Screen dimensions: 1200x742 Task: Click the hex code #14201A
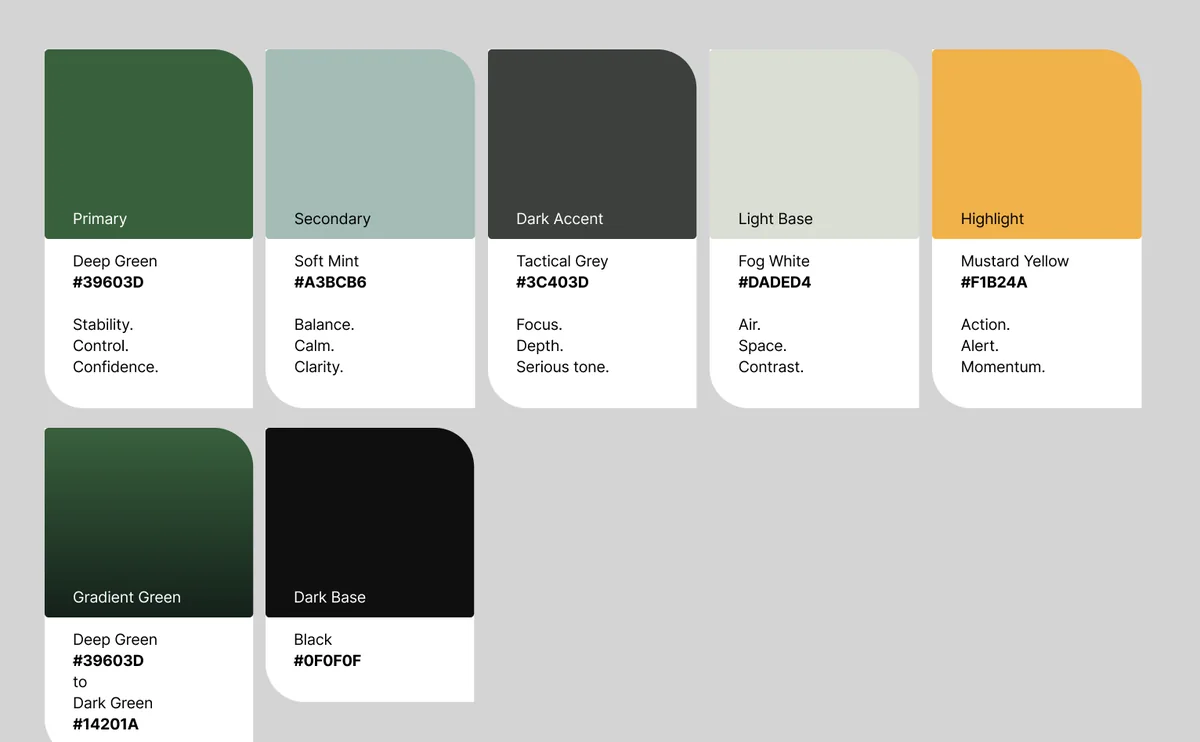[x=106, y=724]
